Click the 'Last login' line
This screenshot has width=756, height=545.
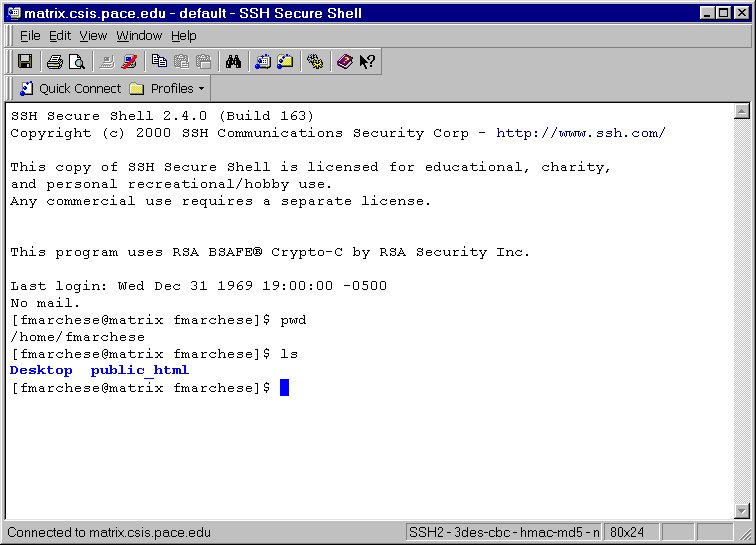(199, 286)
